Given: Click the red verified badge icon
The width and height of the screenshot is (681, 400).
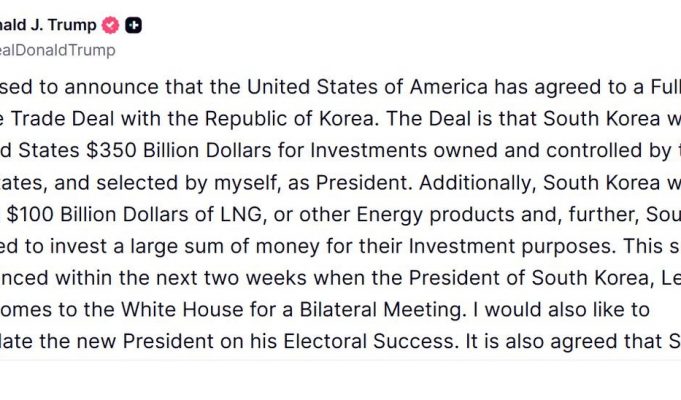Looking at the screenshot, I should (x=112, y=26).
